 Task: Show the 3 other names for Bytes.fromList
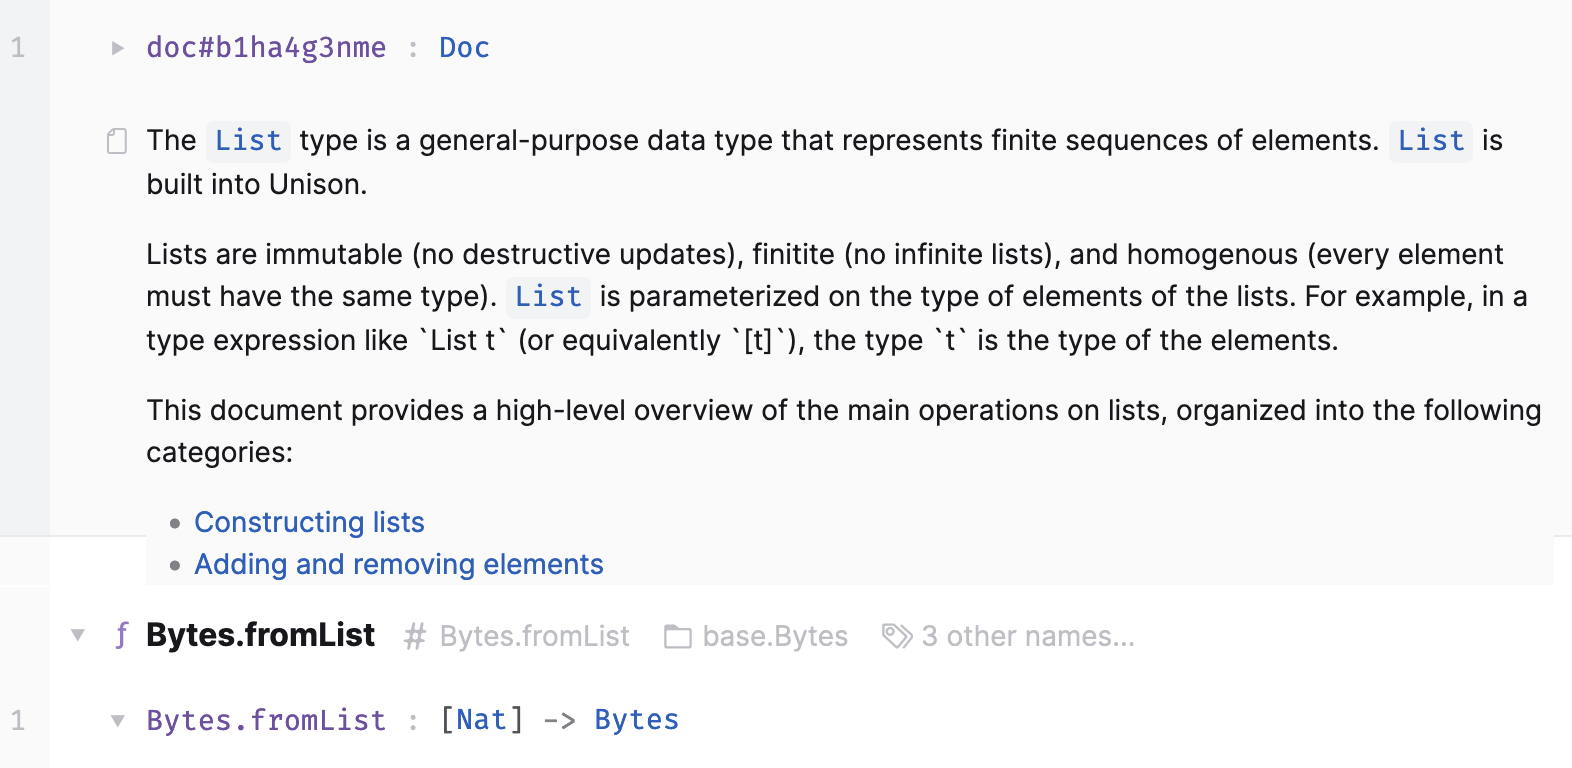[1028, 636]
